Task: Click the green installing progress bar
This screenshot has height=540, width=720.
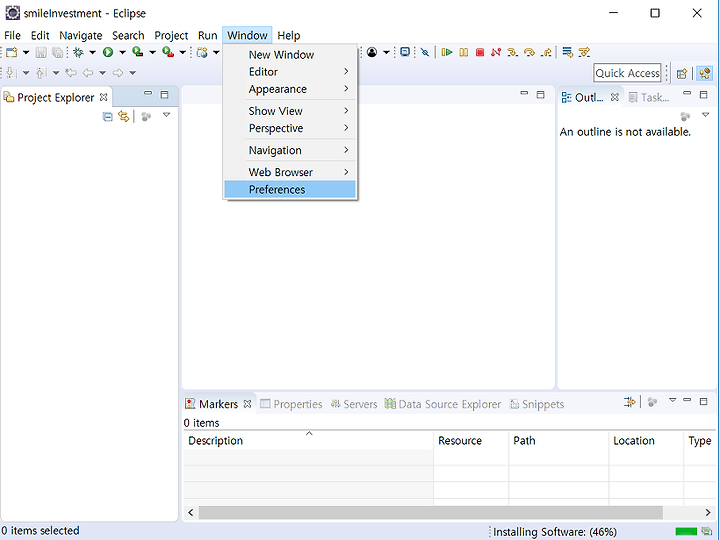Action: 686,532
